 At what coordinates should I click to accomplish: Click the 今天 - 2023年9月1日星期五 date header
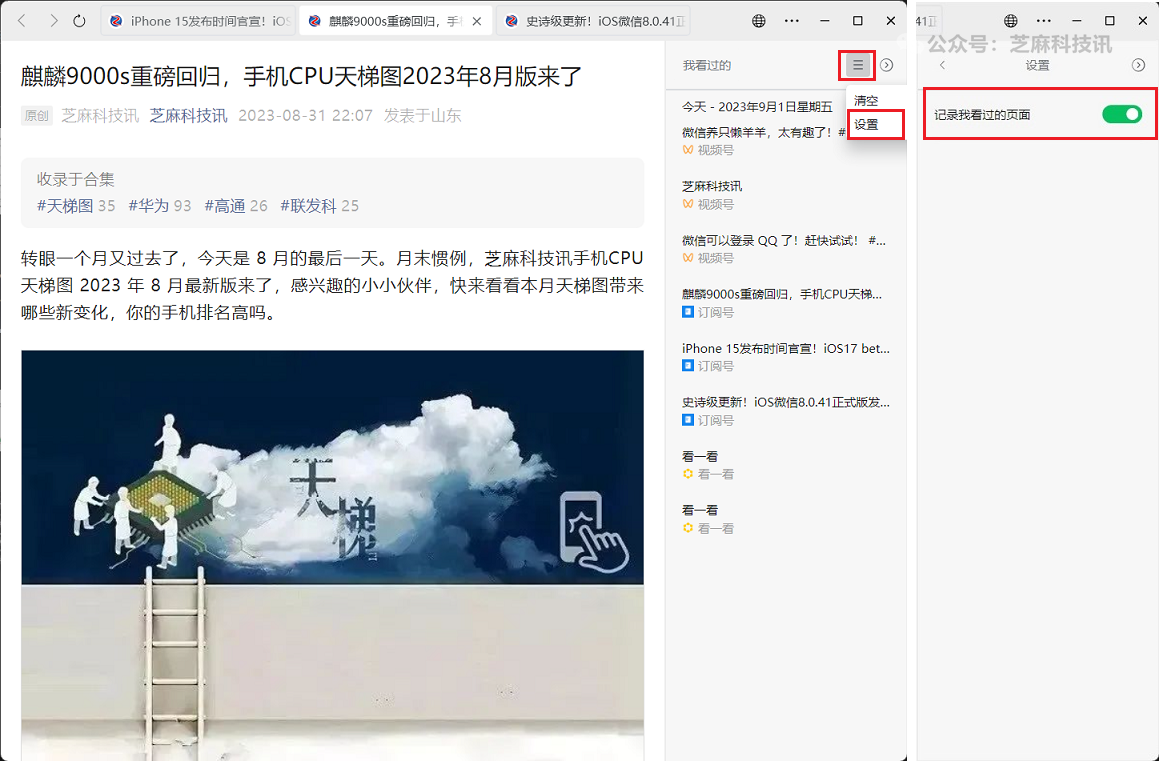point(757,106)
